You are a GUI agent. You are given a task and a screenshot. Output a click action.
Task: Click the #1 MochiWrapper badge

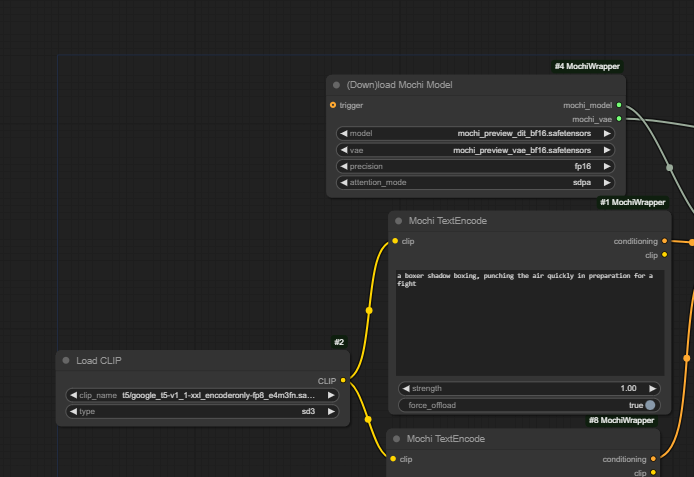[632, 202]
